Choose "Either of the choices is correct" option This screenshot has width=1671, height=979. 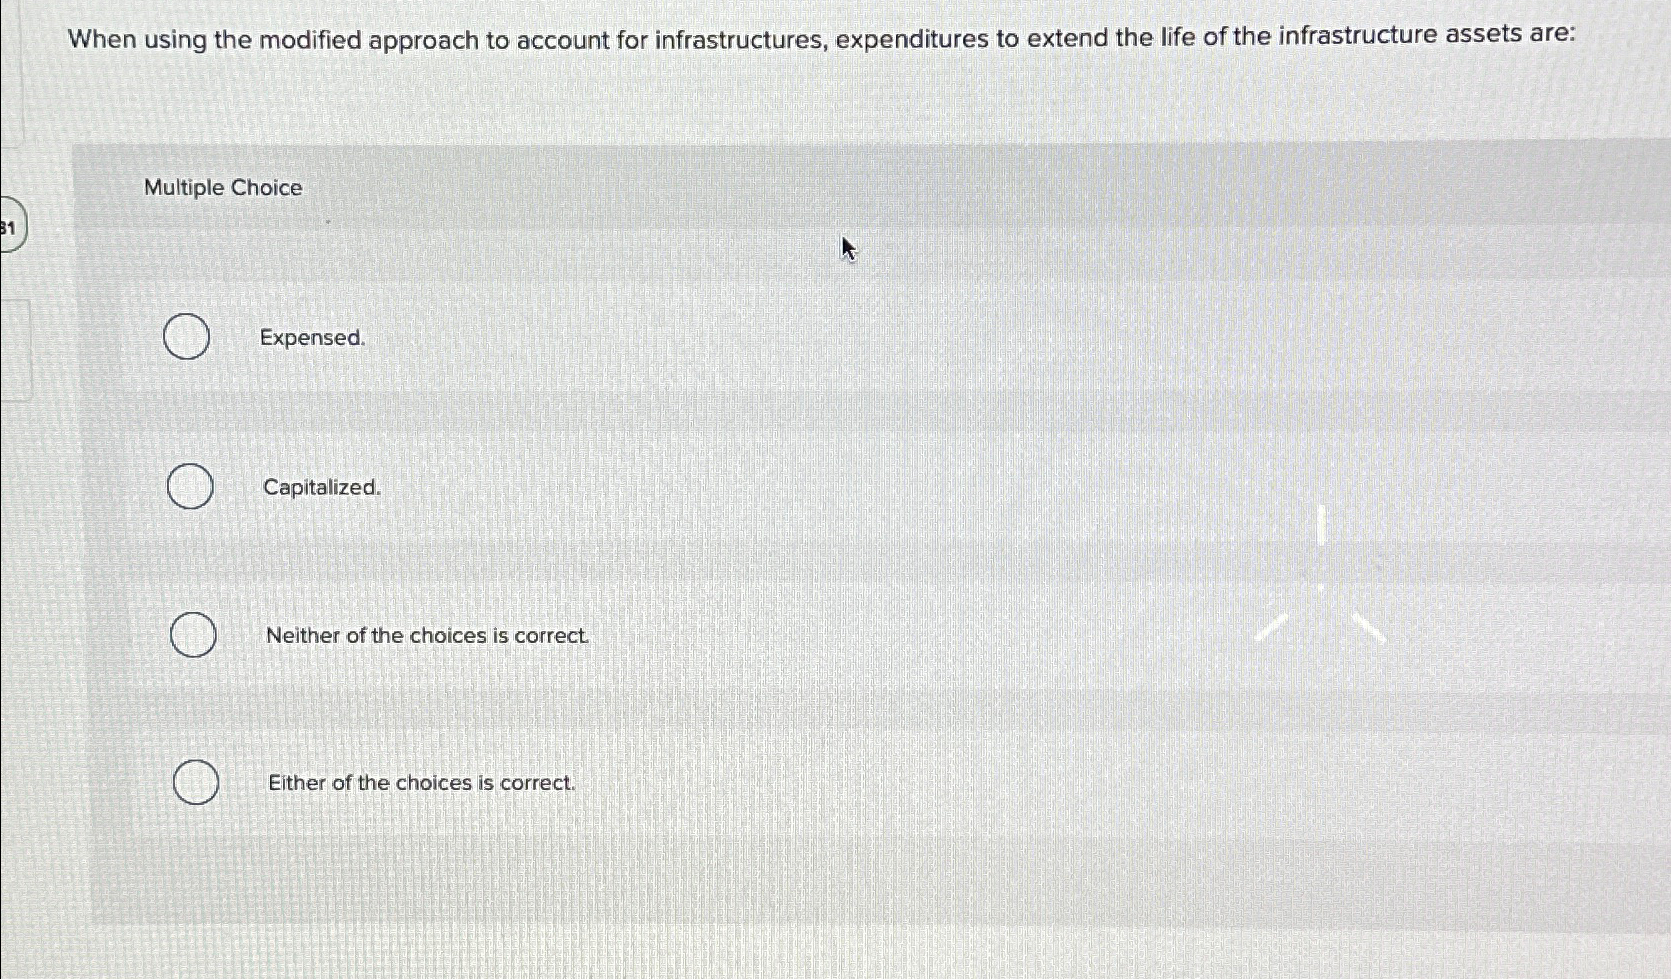[x=196, y=783]
